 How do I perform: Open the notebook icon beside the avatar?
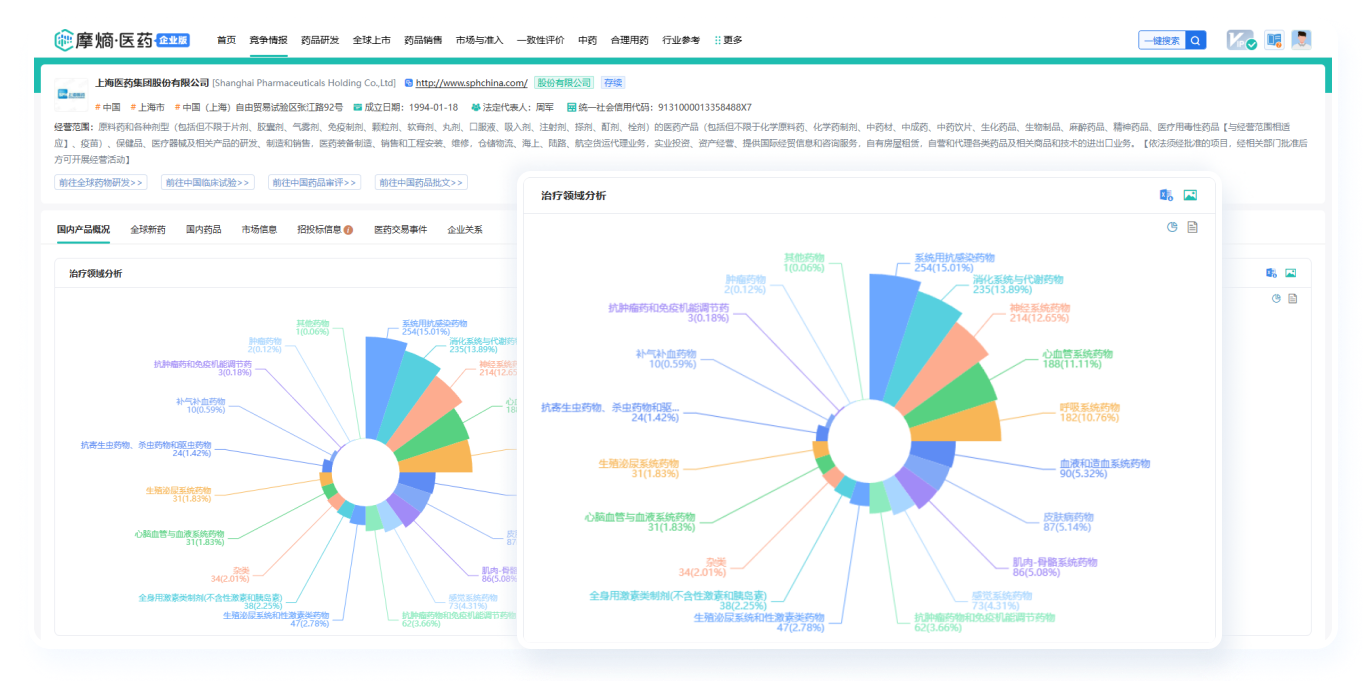pos(1274,40)
